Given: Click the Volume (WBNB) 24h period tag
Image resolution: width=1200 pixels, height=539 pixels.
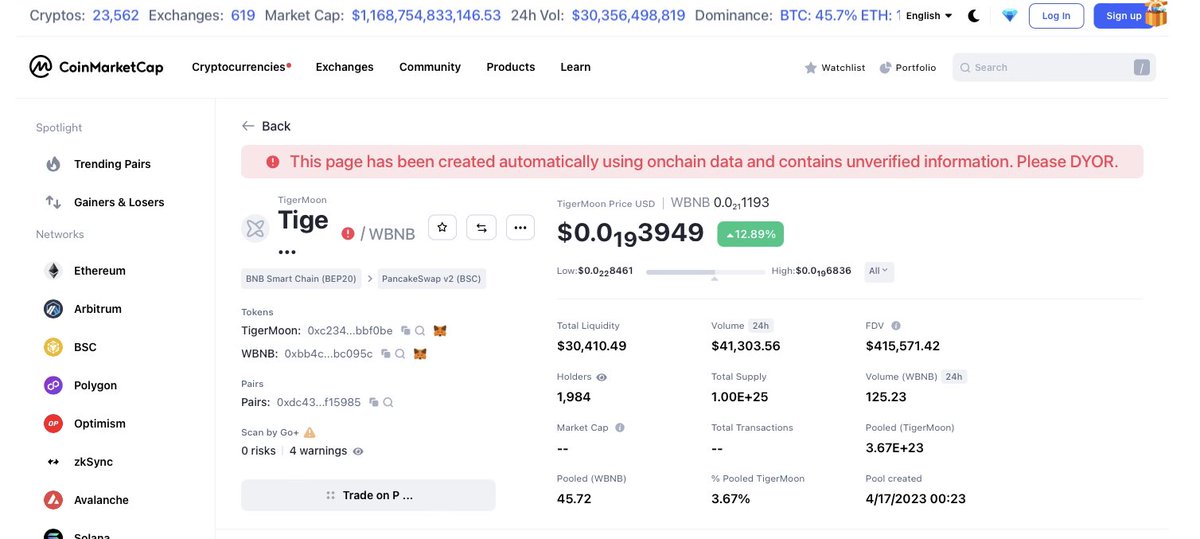Looking at the screenshot, I should 954,377.
